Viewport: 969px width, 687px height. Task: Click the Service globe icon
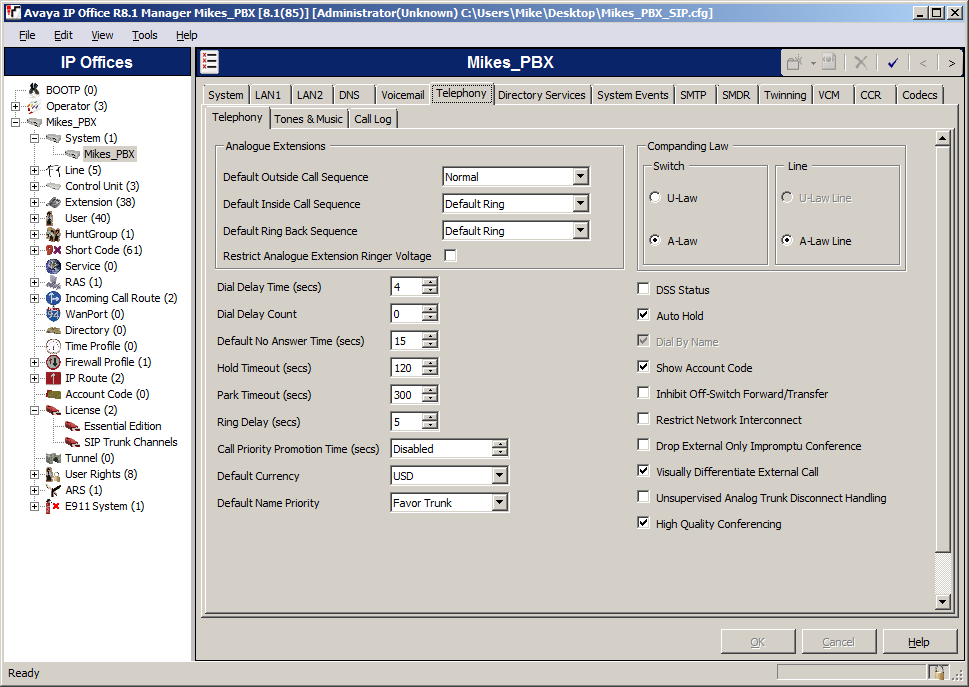coord(53,266)
